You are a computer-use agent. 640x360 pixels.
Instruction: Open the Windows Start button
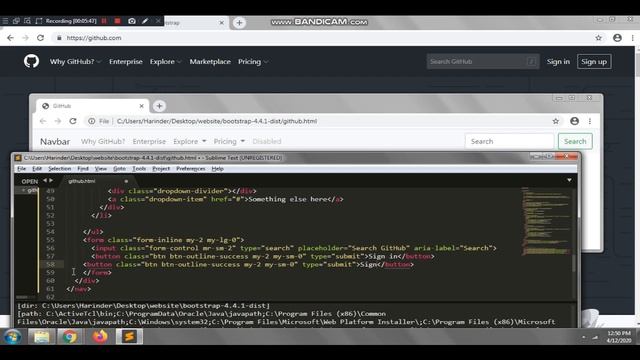tap(12, 337)
